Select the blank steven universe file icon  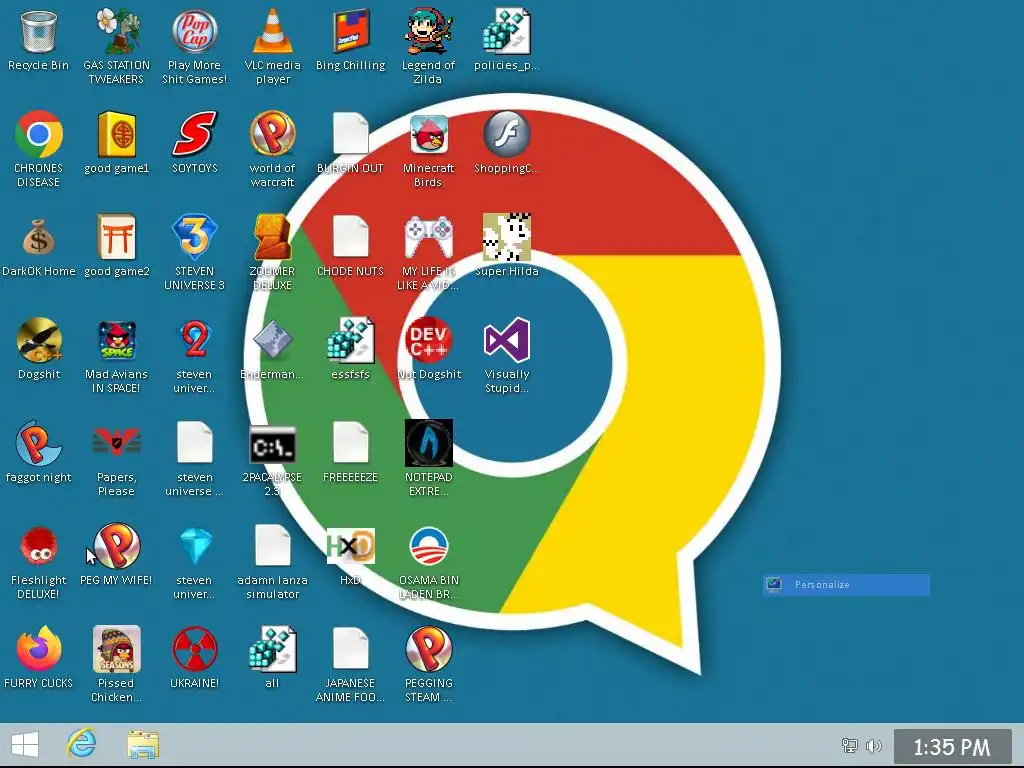195,443
